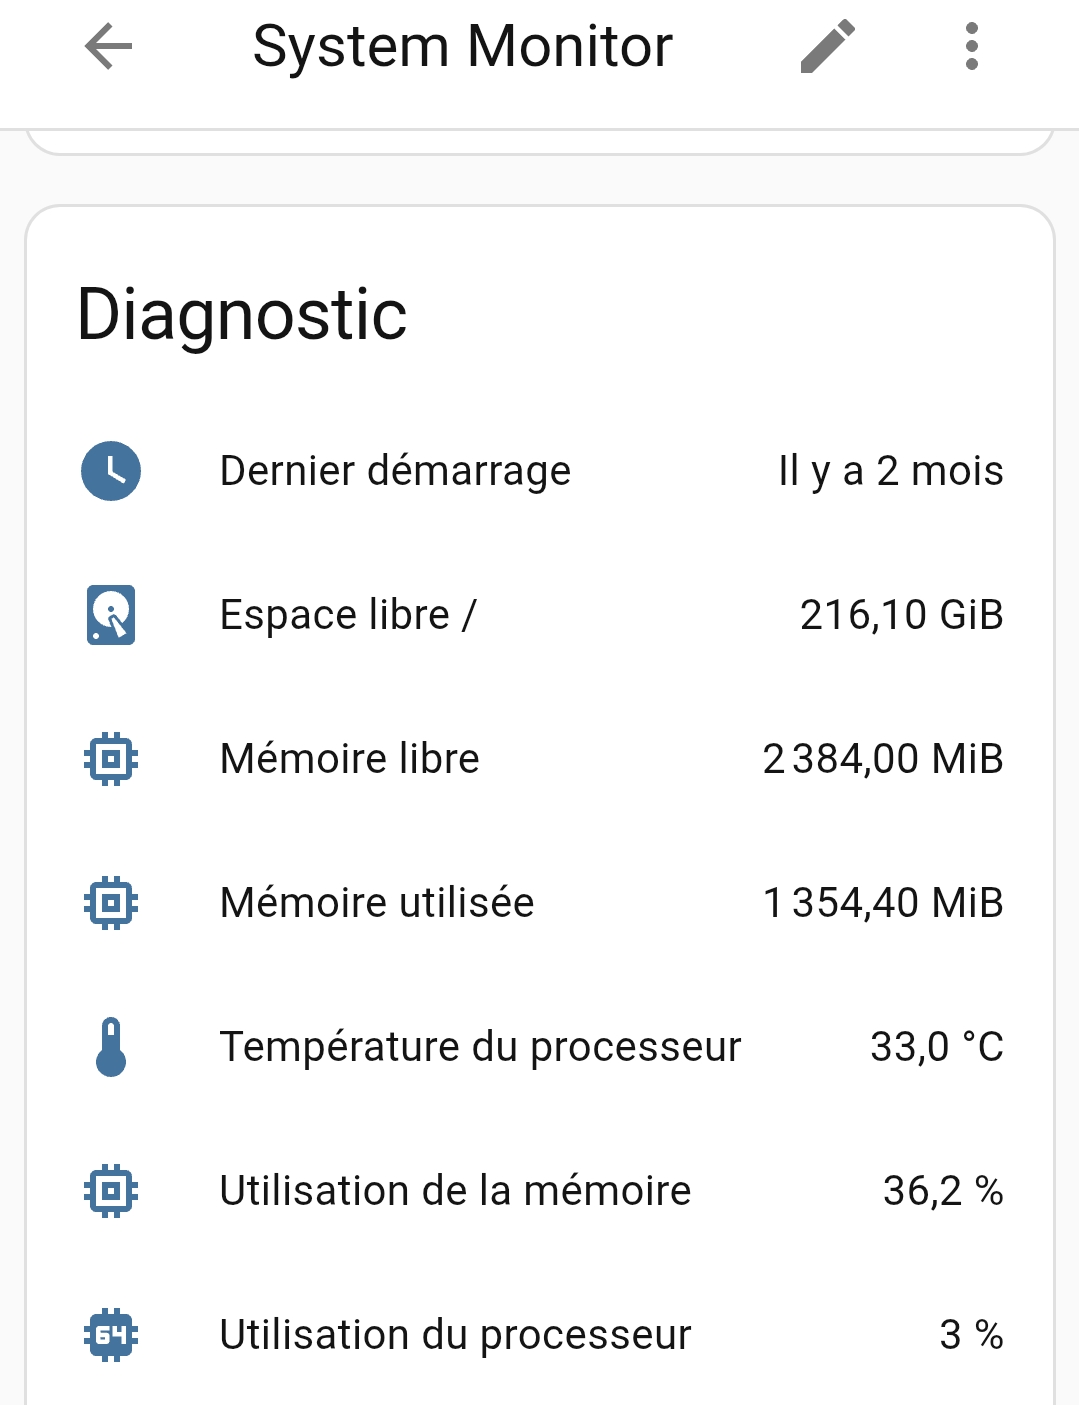Viewport: 1079px width, 1405px height.
Task: Click the pencil edit icon
Action: (828, 47)
